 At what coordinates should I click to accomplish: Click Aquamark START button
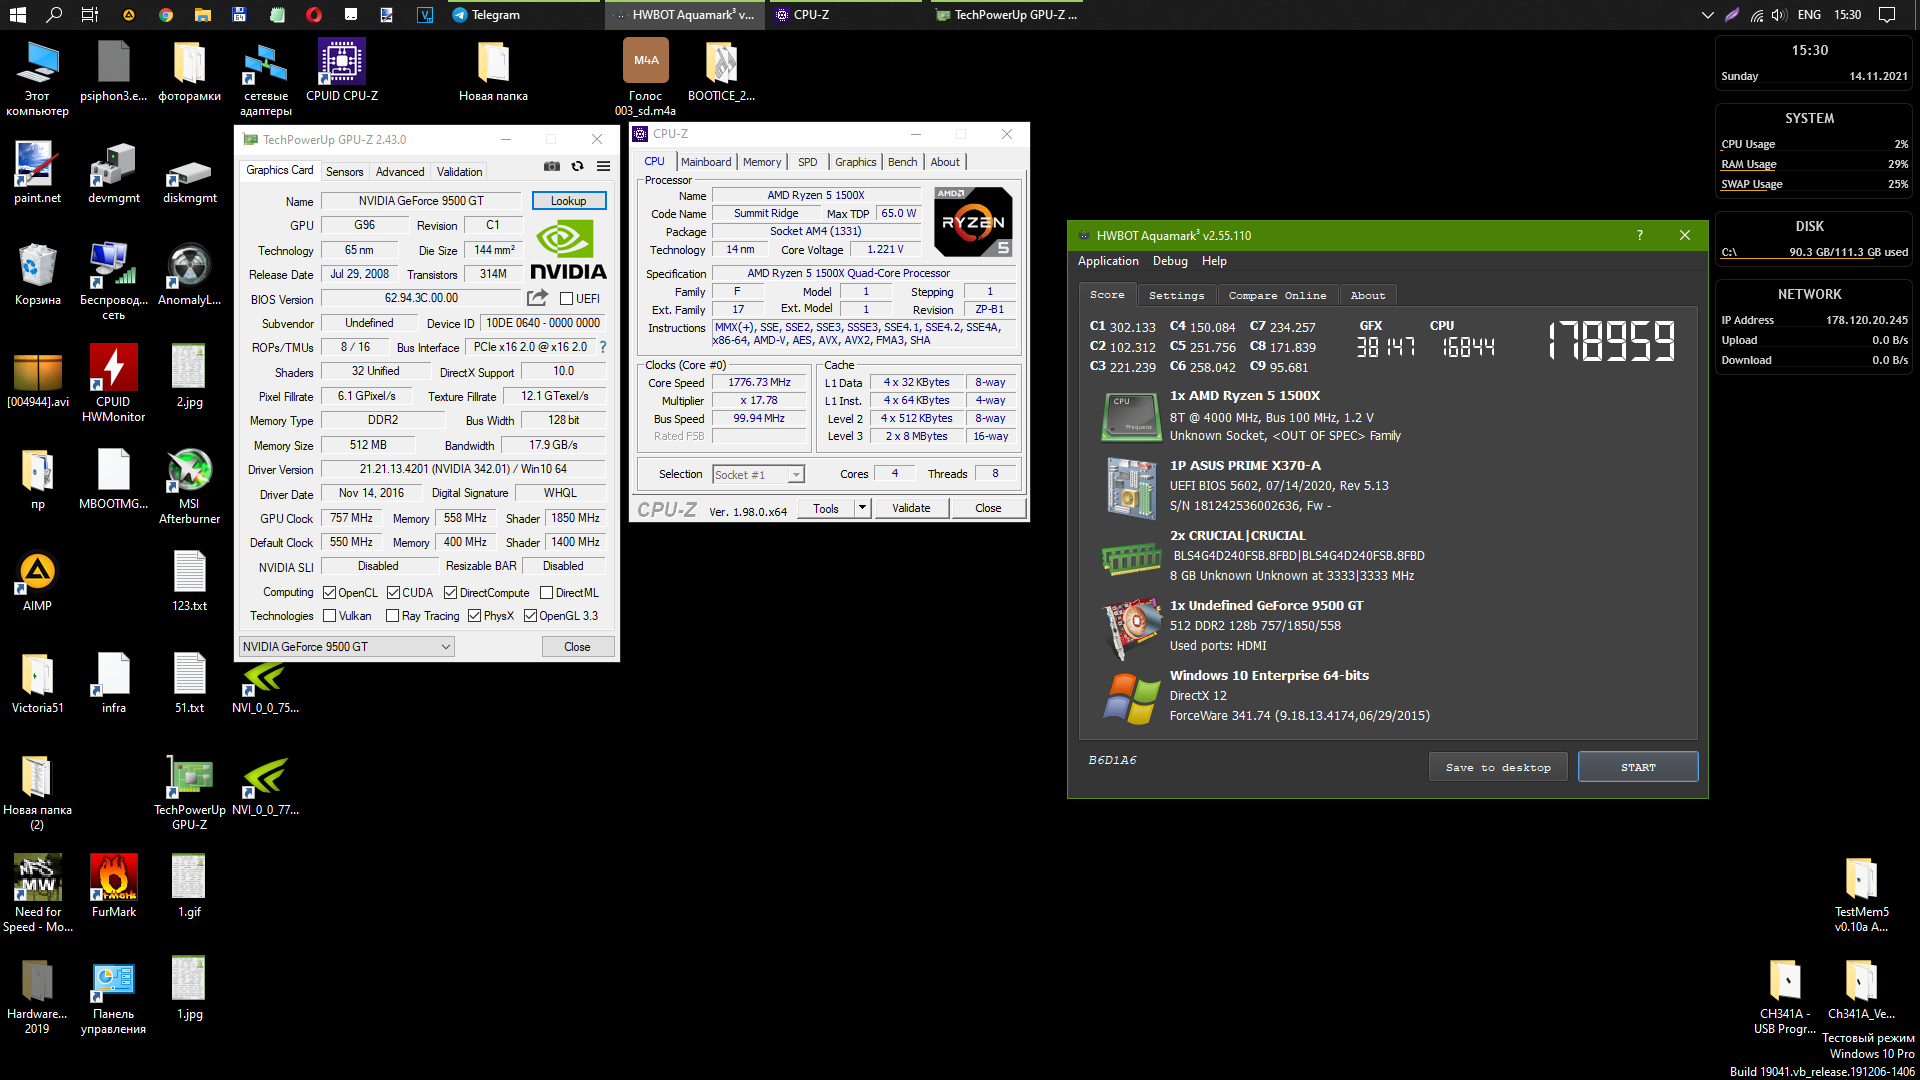(1638, 767)
